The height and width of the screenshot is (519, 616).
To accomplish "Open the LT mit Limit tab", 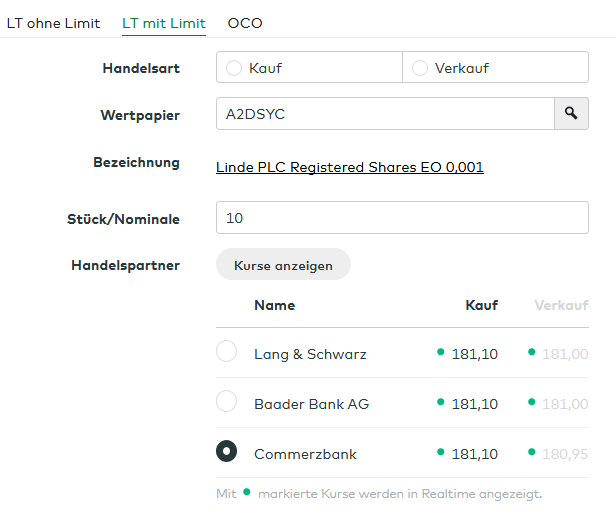I will tap(164, 22).
